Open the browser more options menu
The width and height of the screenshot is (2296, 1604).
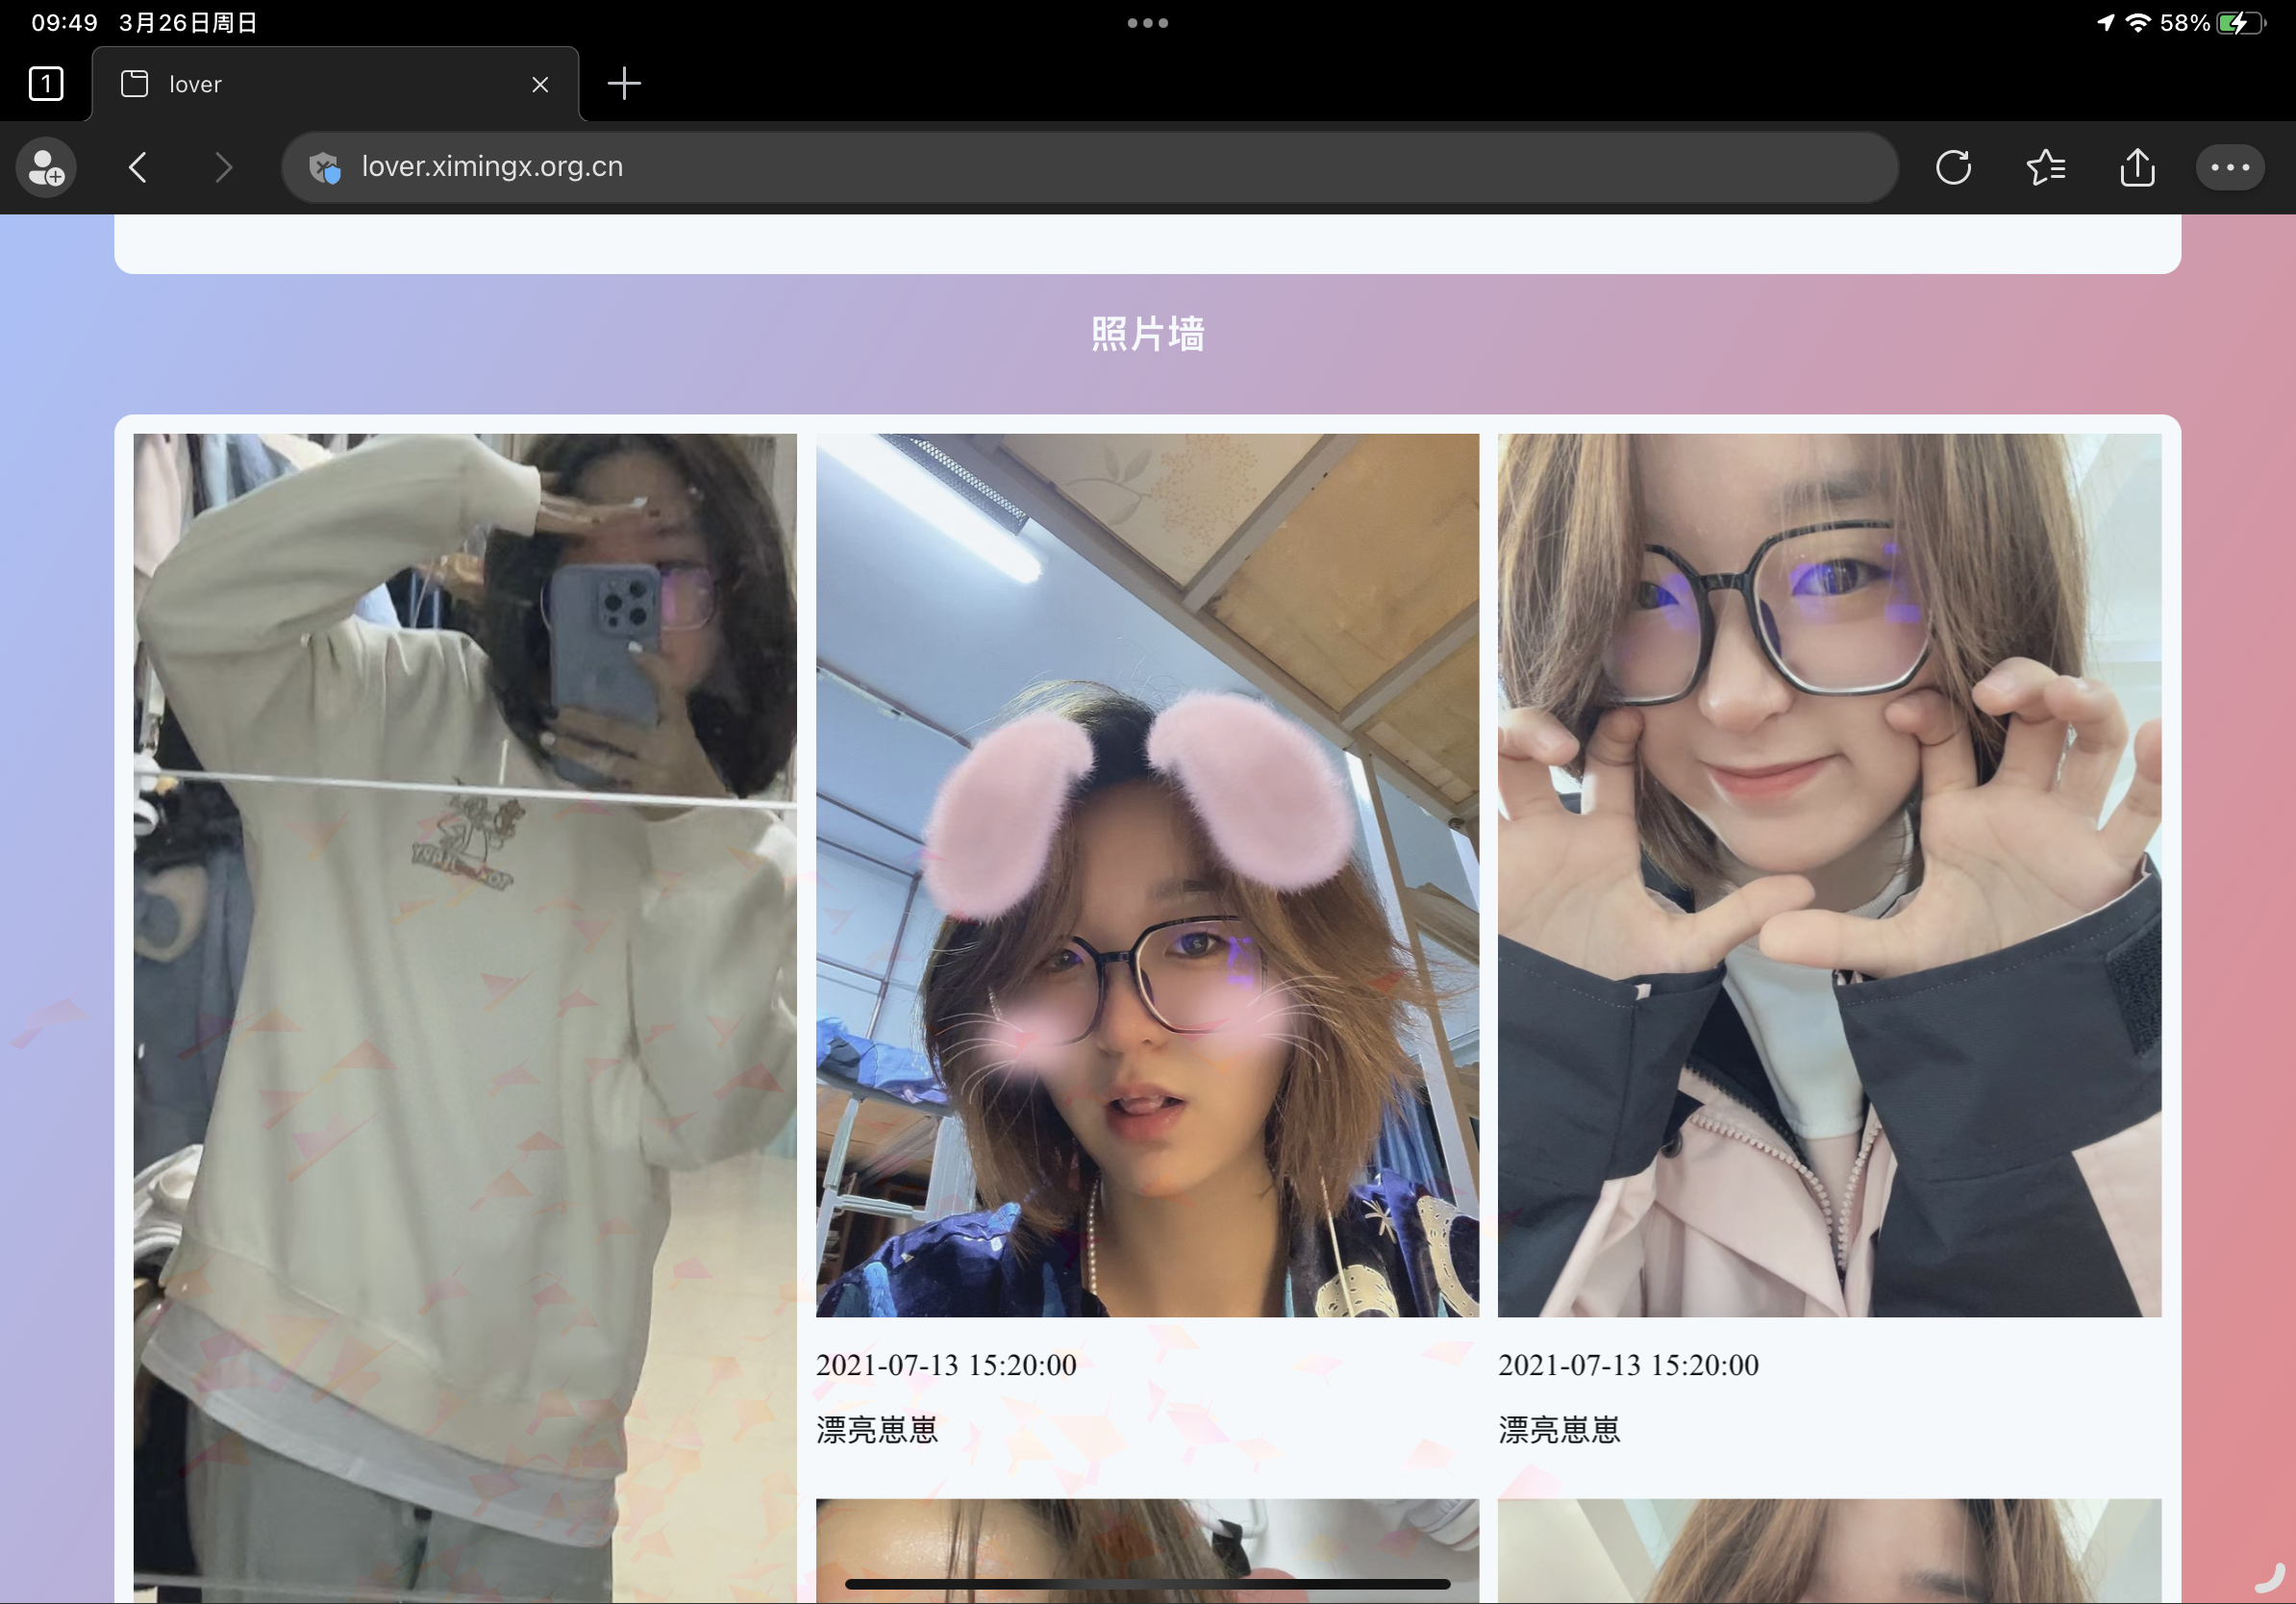point(2229,167)
